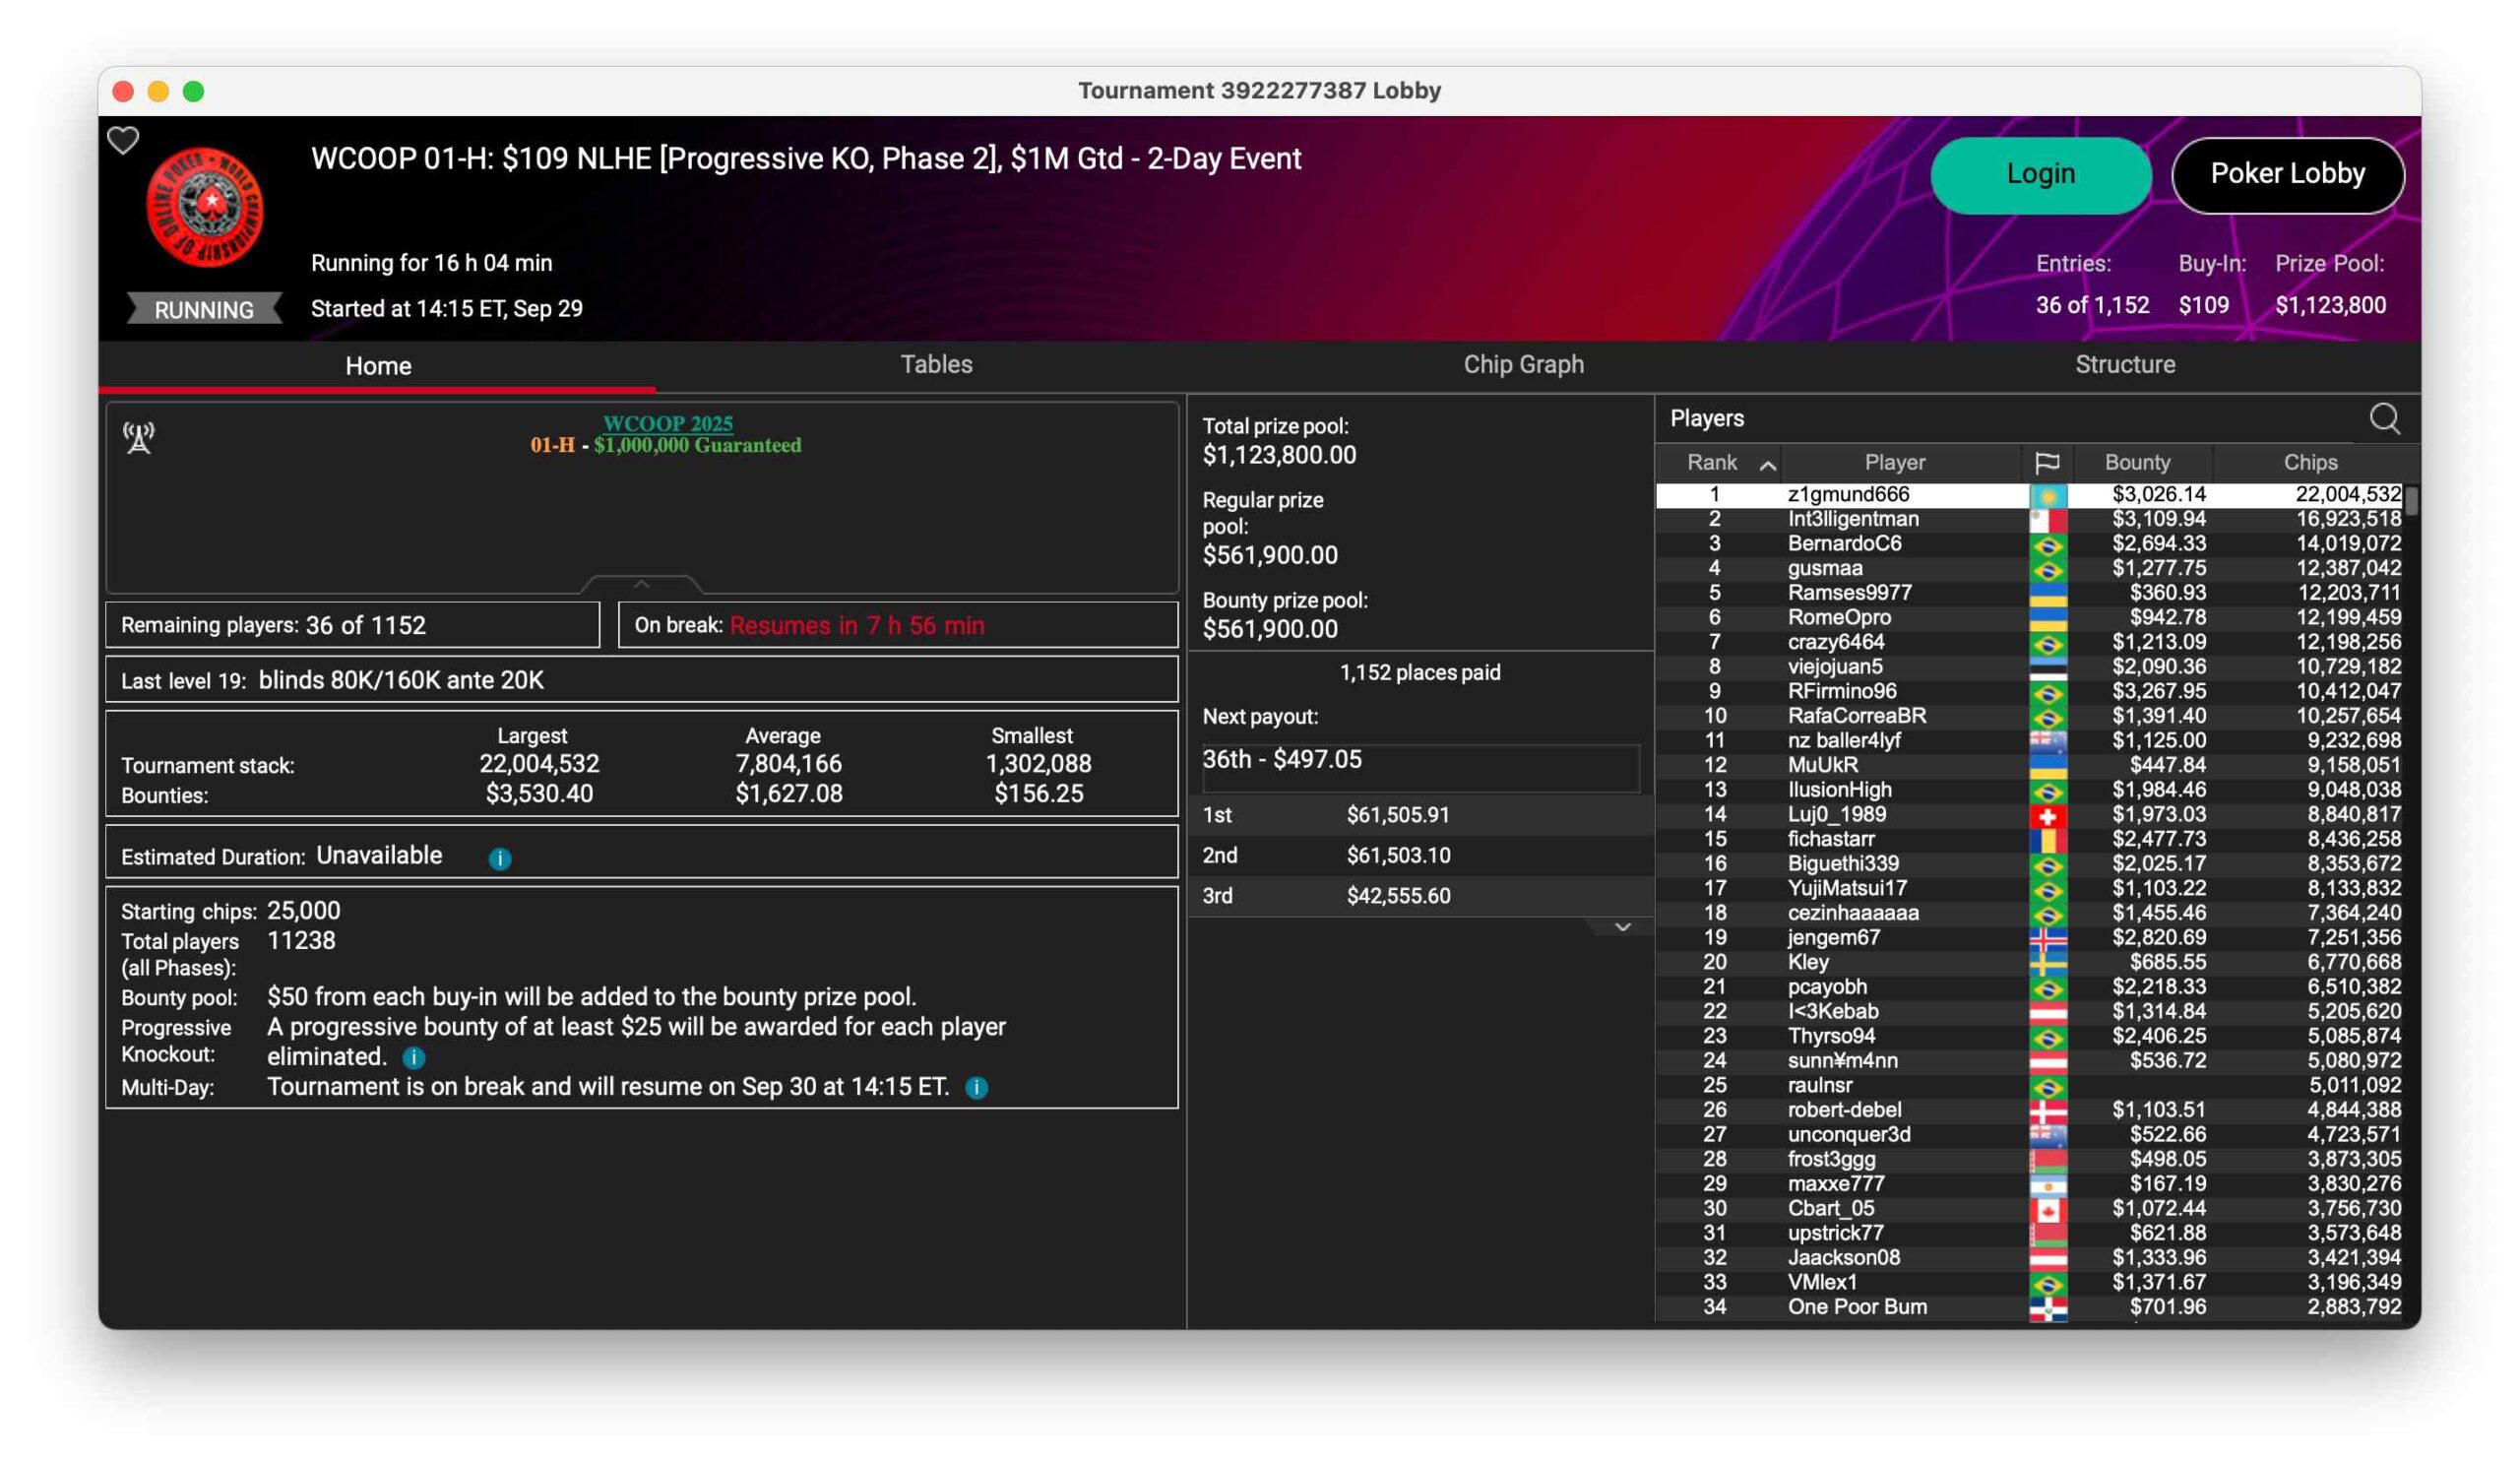
Task: Collapse the WCOOP 2025 banner panel
Action: (x=642, y=583)
